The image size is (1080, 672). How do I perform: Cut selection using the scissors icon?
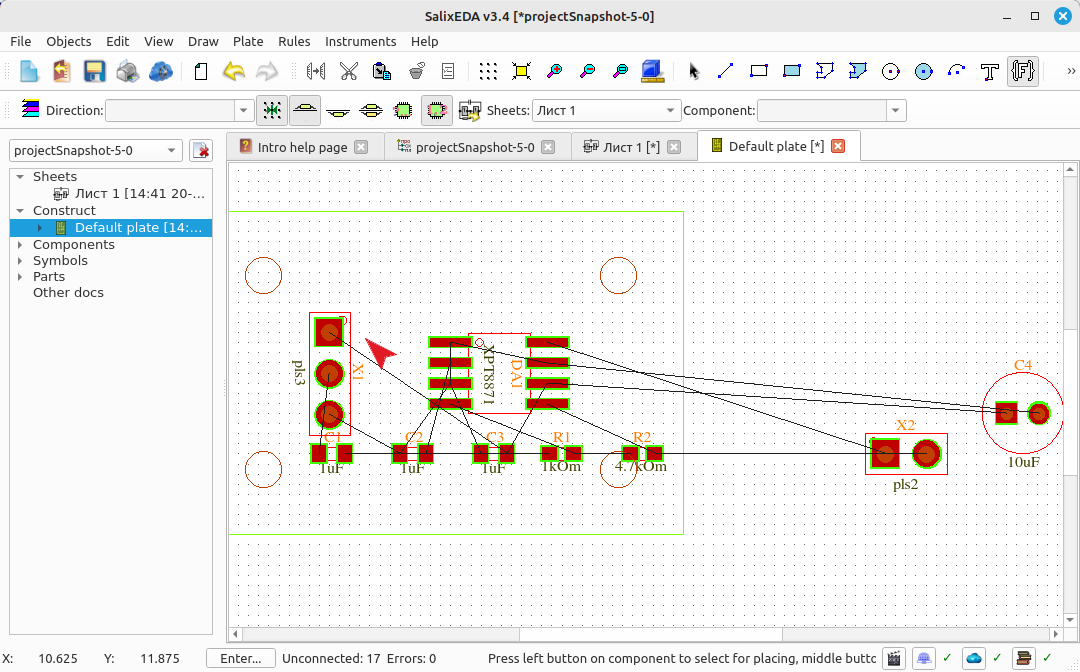tap(349, 71)
